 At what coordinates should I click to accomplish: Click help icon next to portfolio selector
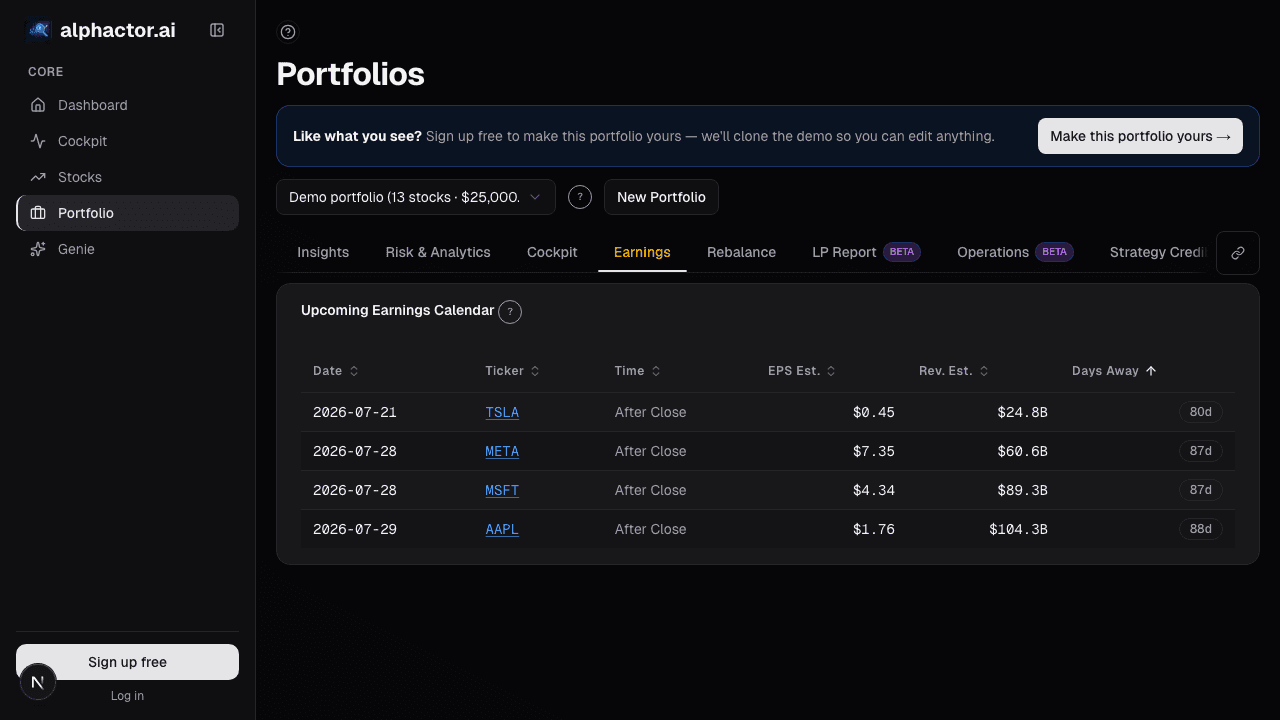point(580,197)
